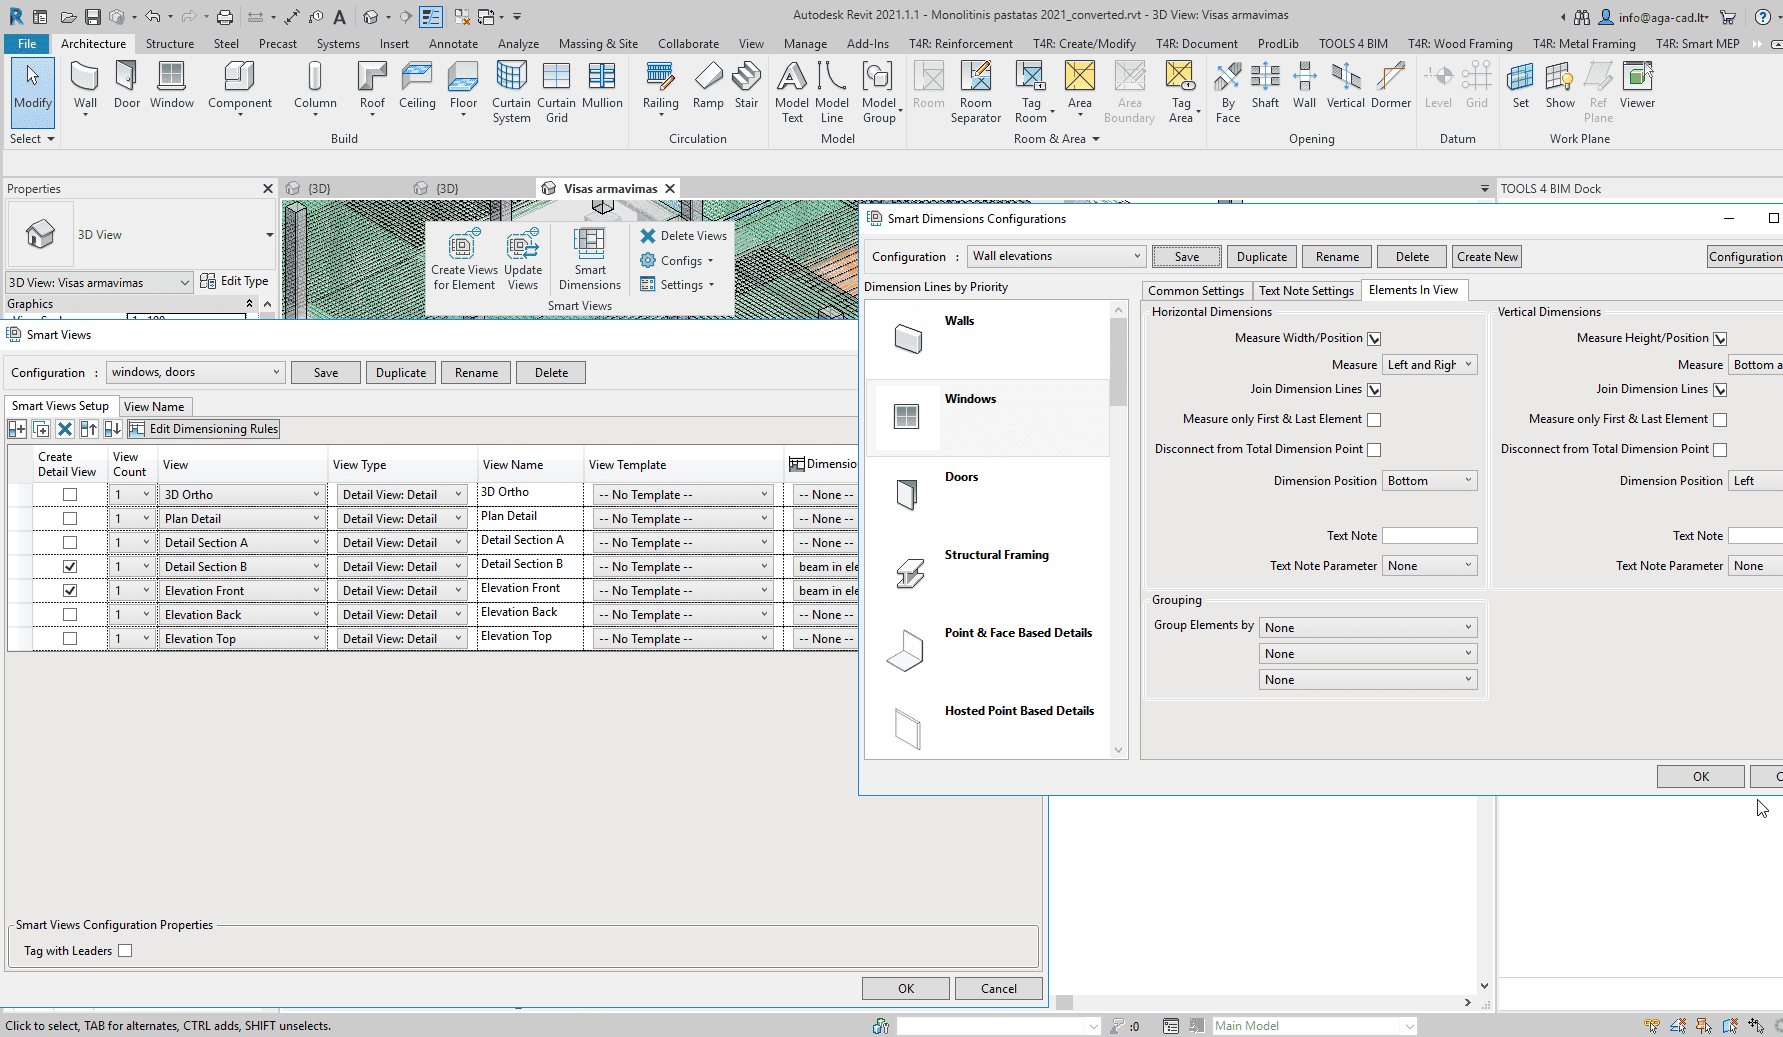Select the Model Text tool
The width and height of the screenshot is (1783, 1037).
click(792, 92)
